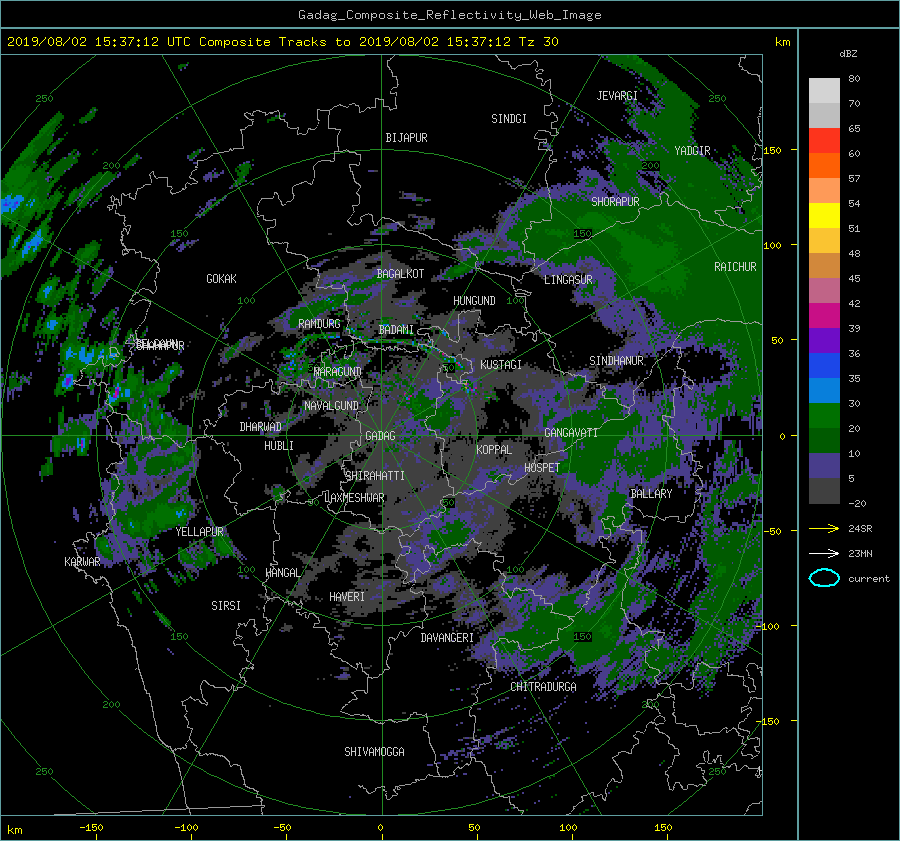This screenshot has width=900, height=841.
Task: Click the RAICHUR city label
Action: [735, 267]
